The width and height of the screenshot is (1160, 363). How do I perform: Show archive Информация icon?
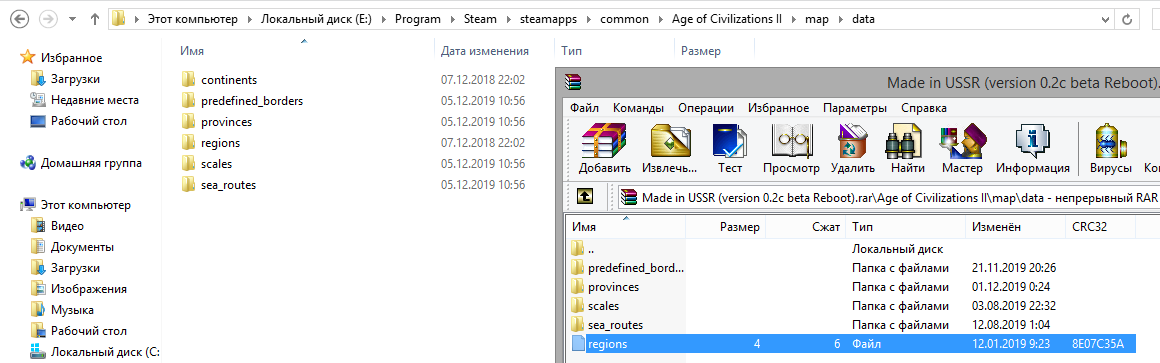pos(1032,150)
